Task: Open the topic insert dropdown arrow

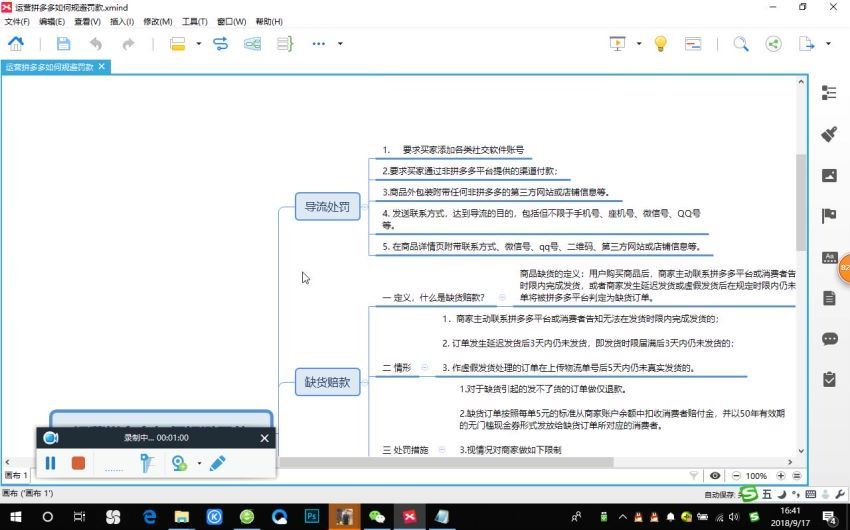Action: pos(198,43)
